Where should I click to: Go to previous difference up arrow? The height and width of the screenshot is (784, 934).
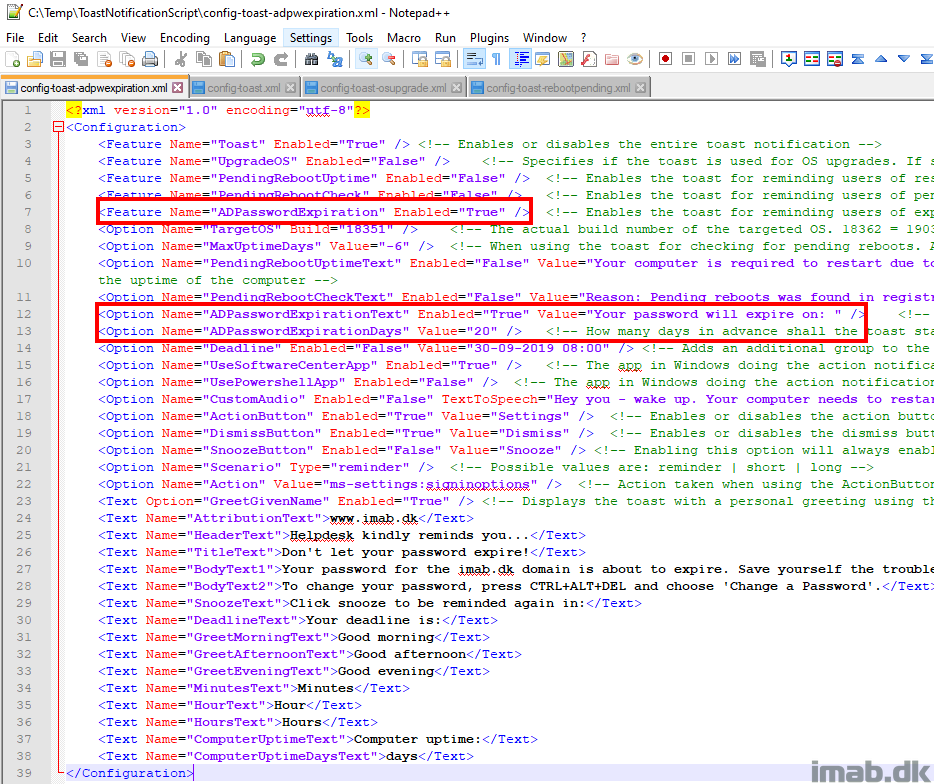click(881, 59)
